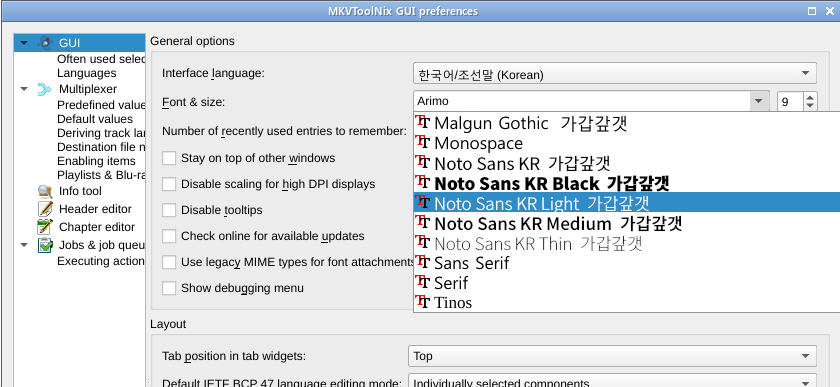The image size is (840, 387).
Task: Choose Monospace font from list
Action: [627, 143]
